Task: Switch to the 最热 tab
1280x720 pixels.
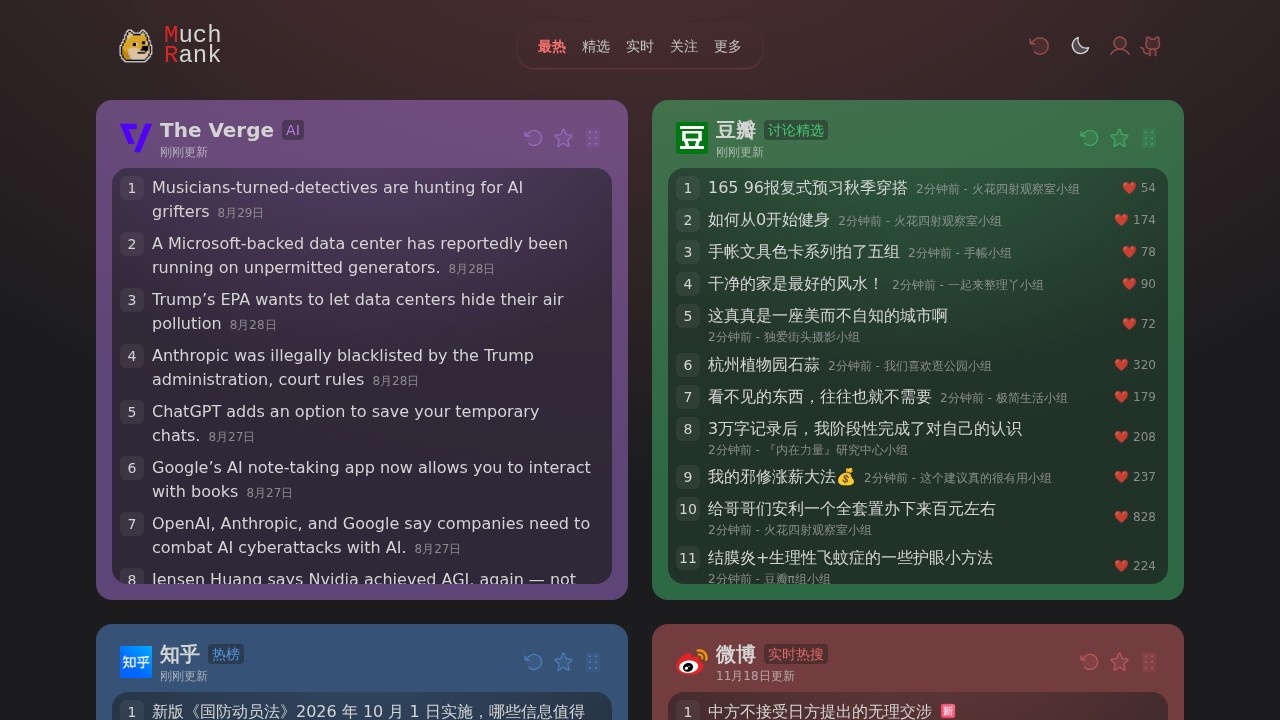Action: [x=552, y=46]
